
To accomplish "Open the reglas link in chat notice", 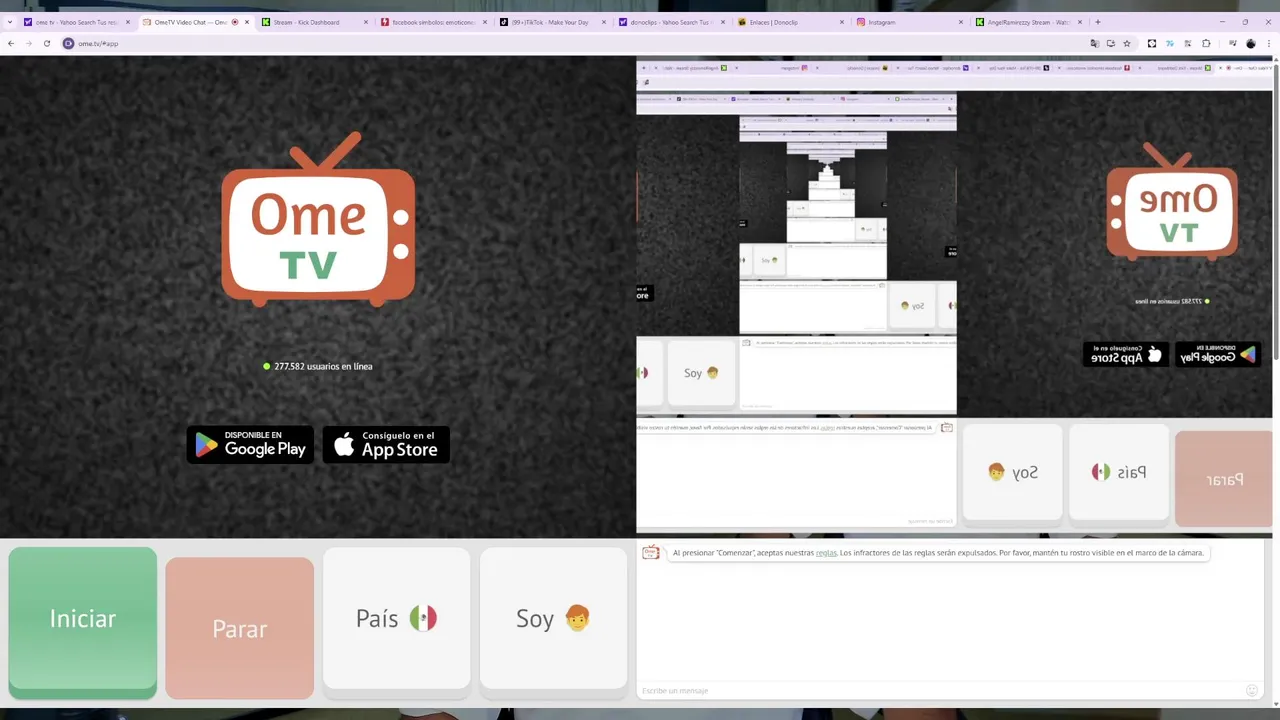I will pyautogui.click(x=826, y=552).
